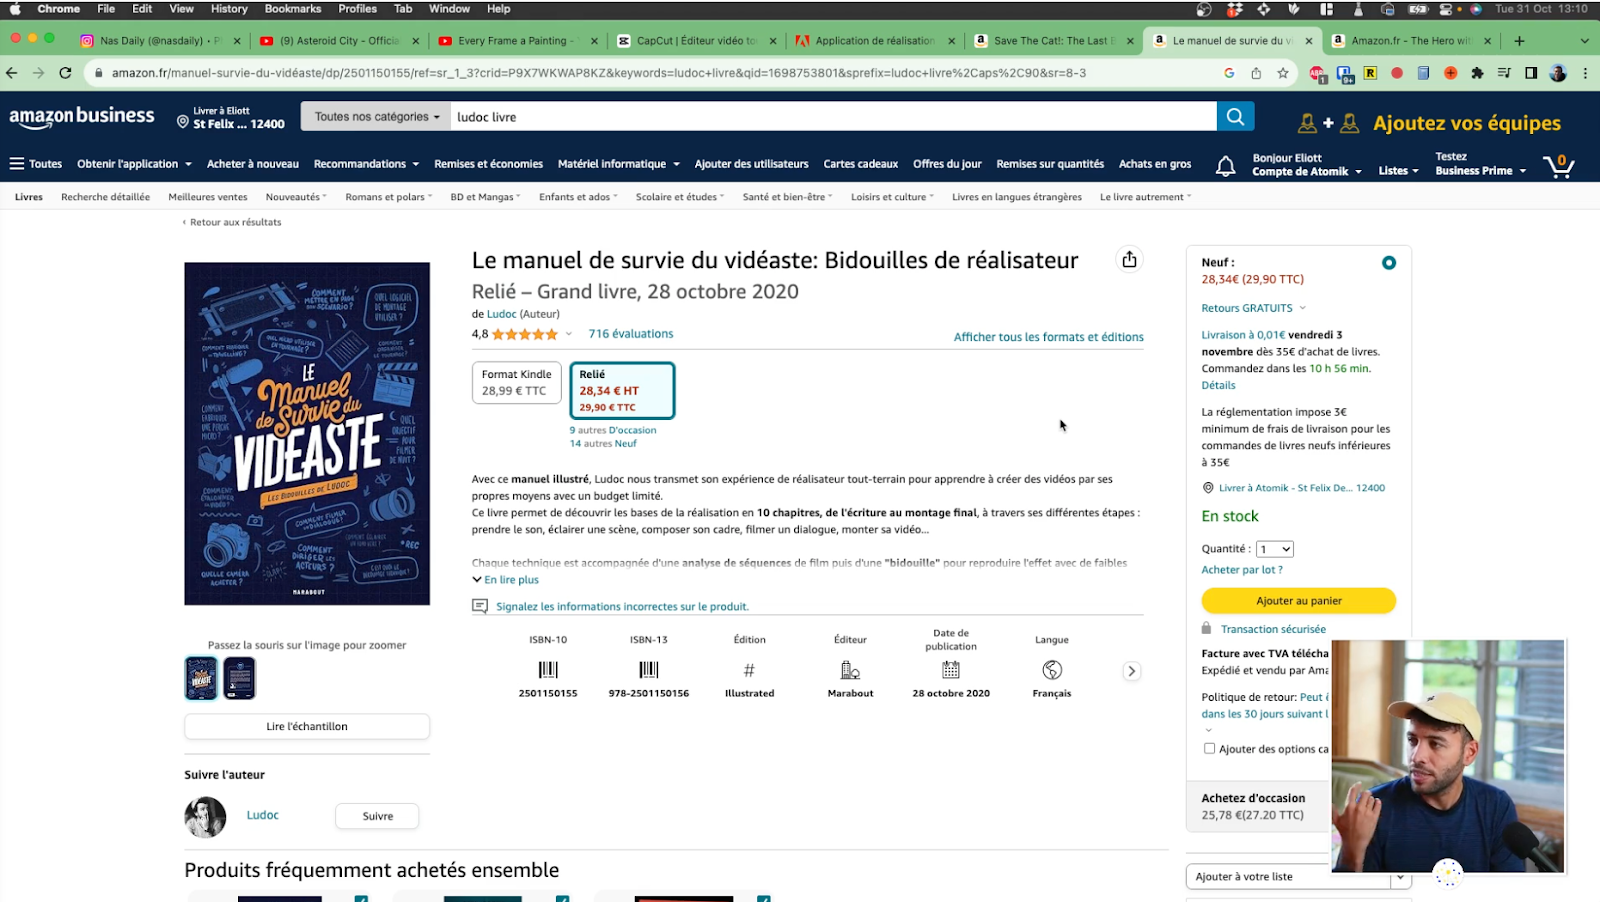Open a new browser tab with plus icon

(x=1519, y=41)
